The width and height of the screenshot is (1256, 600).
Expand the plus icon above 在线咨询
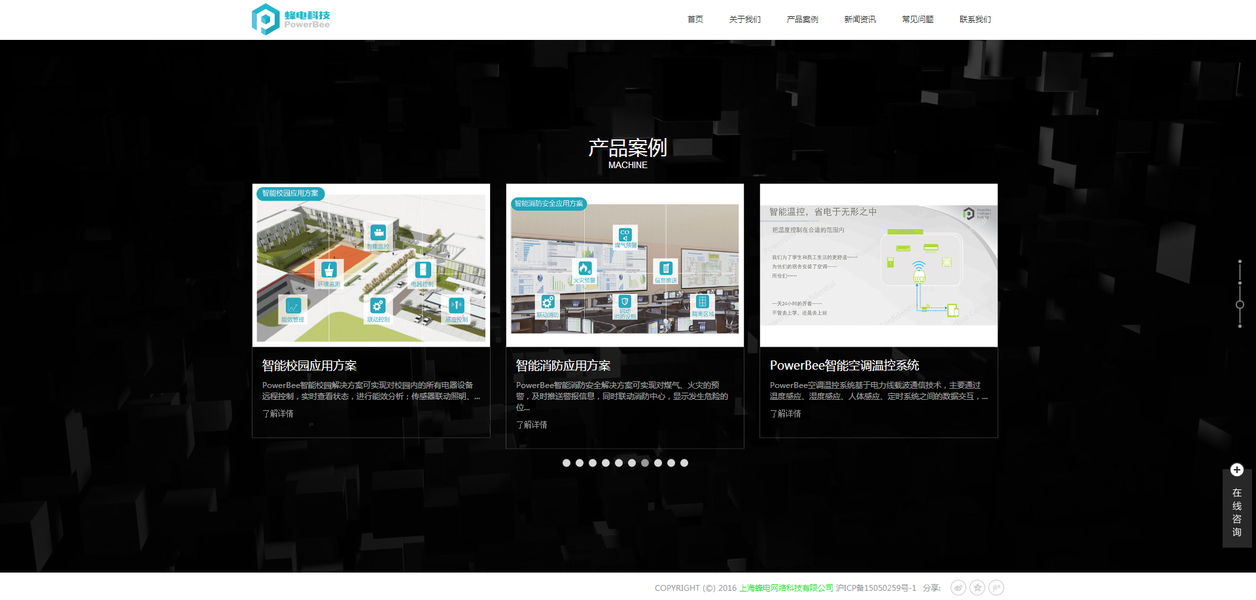1237,470
